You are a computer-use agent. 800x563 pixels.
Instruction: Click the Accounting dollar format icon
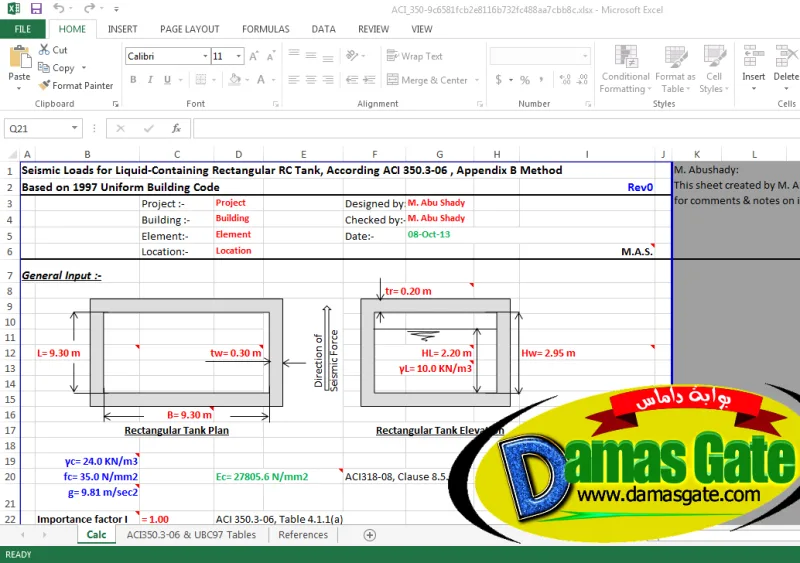tap(498, 80)
